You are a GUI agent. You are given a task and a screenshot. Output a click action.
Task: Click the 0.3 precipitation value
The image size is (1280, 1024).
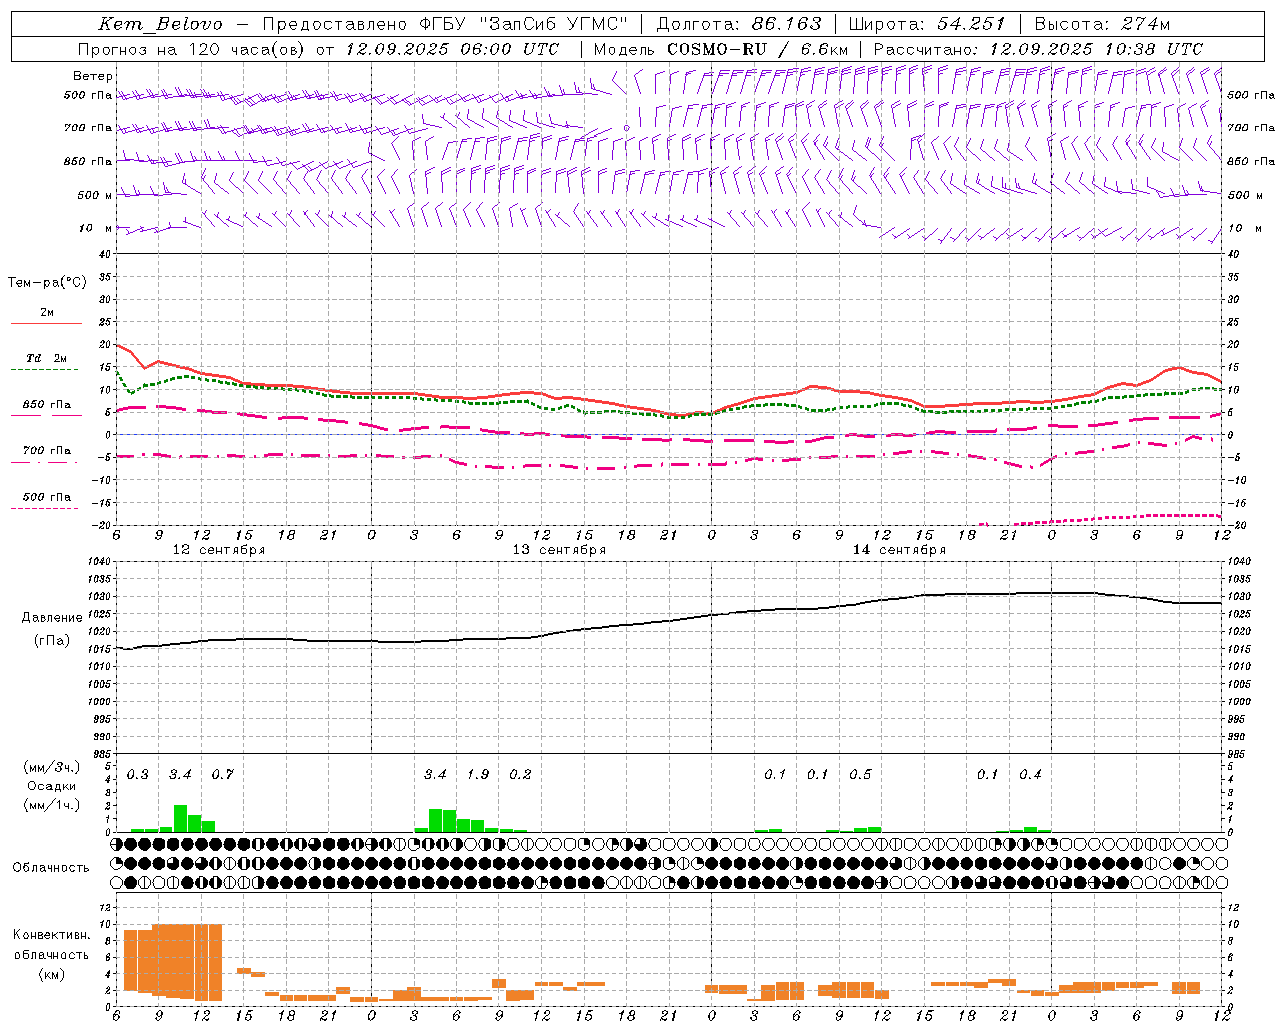click(137, 775)
